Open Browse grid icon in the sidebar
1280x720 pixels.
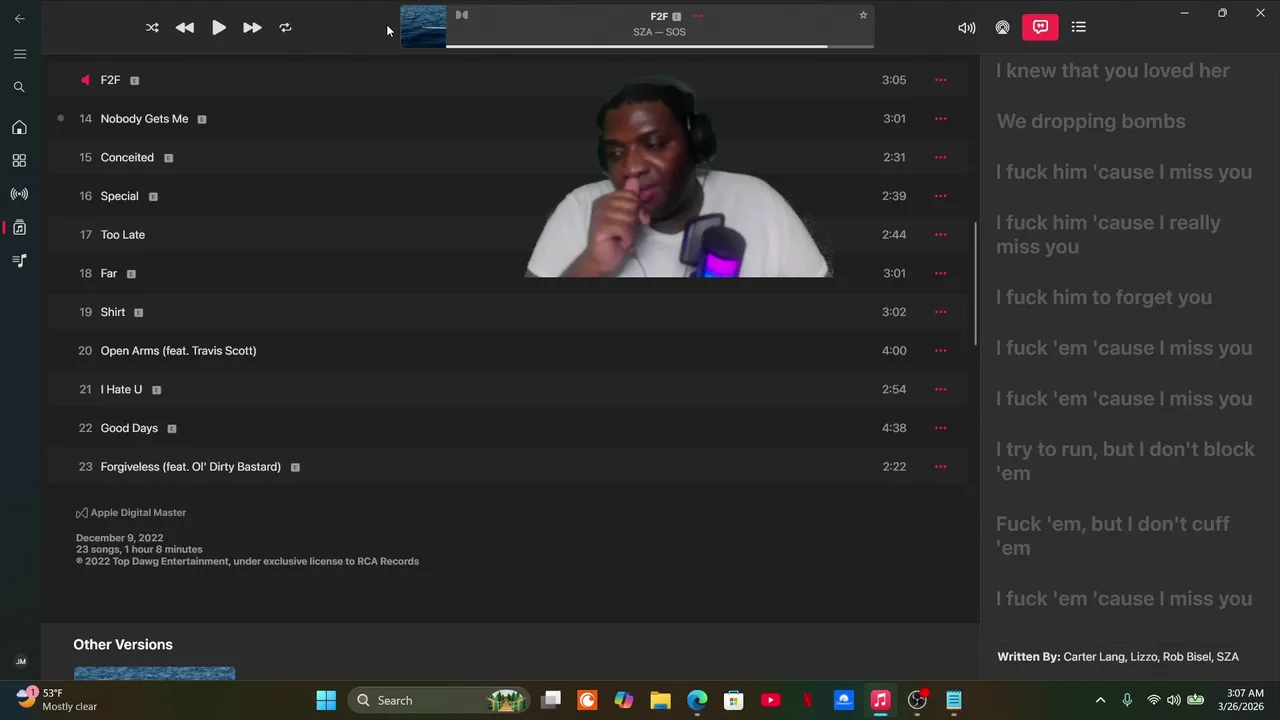coord(19,160)
